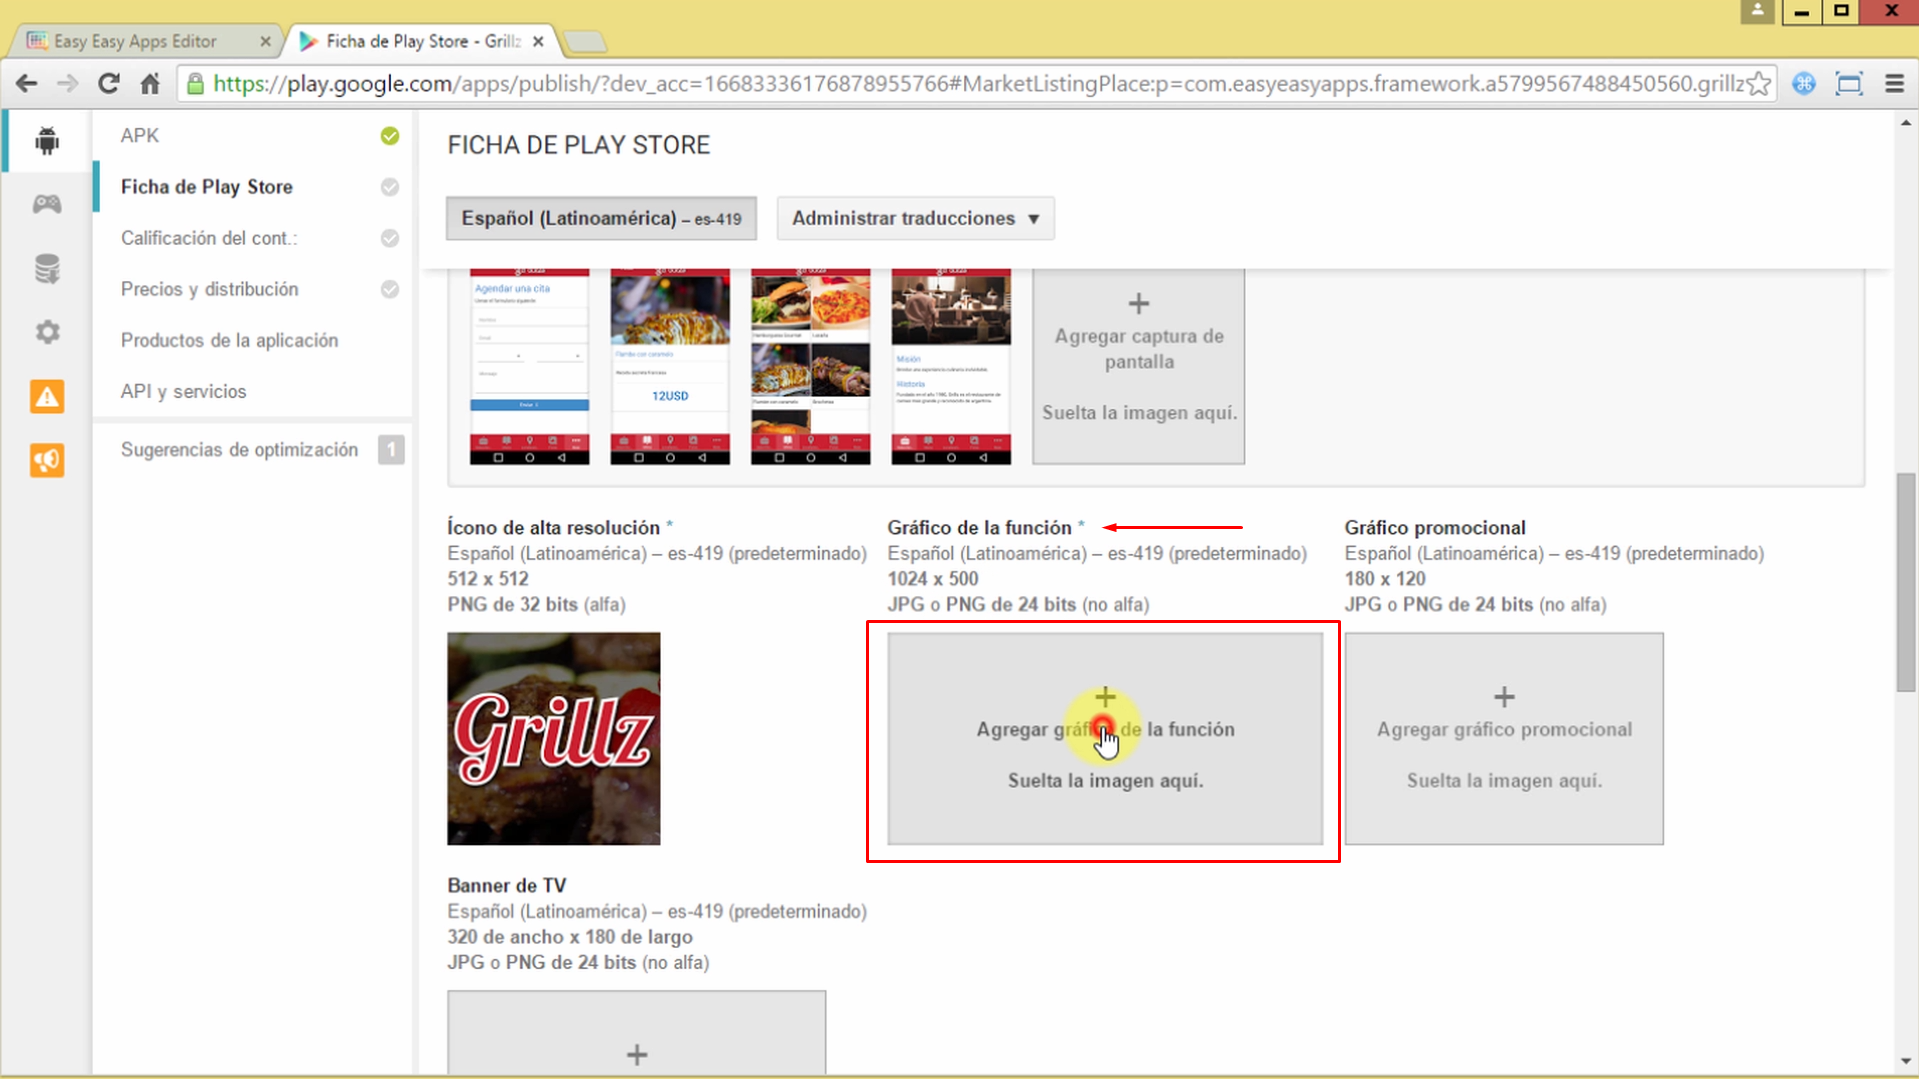Screen dimensions: 1919x1079
Task: Check the green completion mark next to APK
Action: pos(390,136)
